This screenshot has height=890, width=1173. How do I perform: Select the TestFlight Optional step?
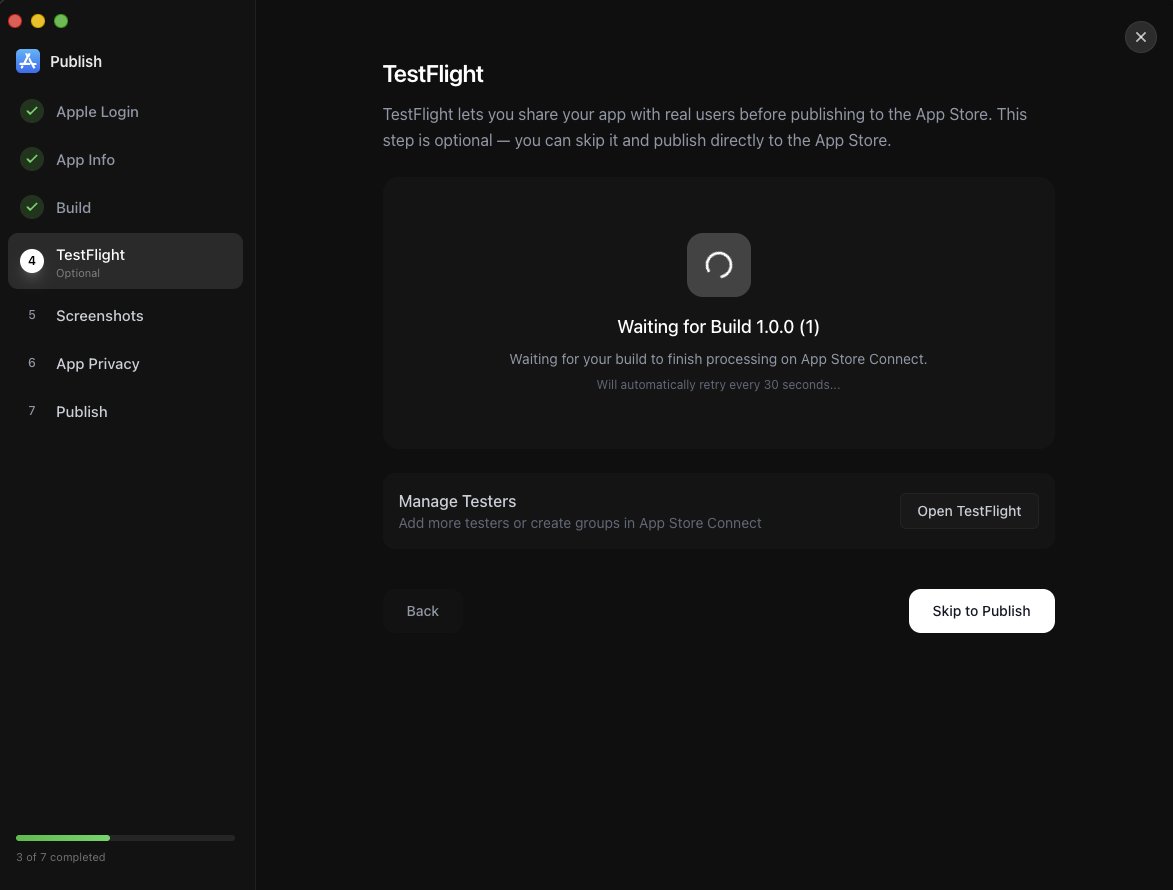(125, 261)
